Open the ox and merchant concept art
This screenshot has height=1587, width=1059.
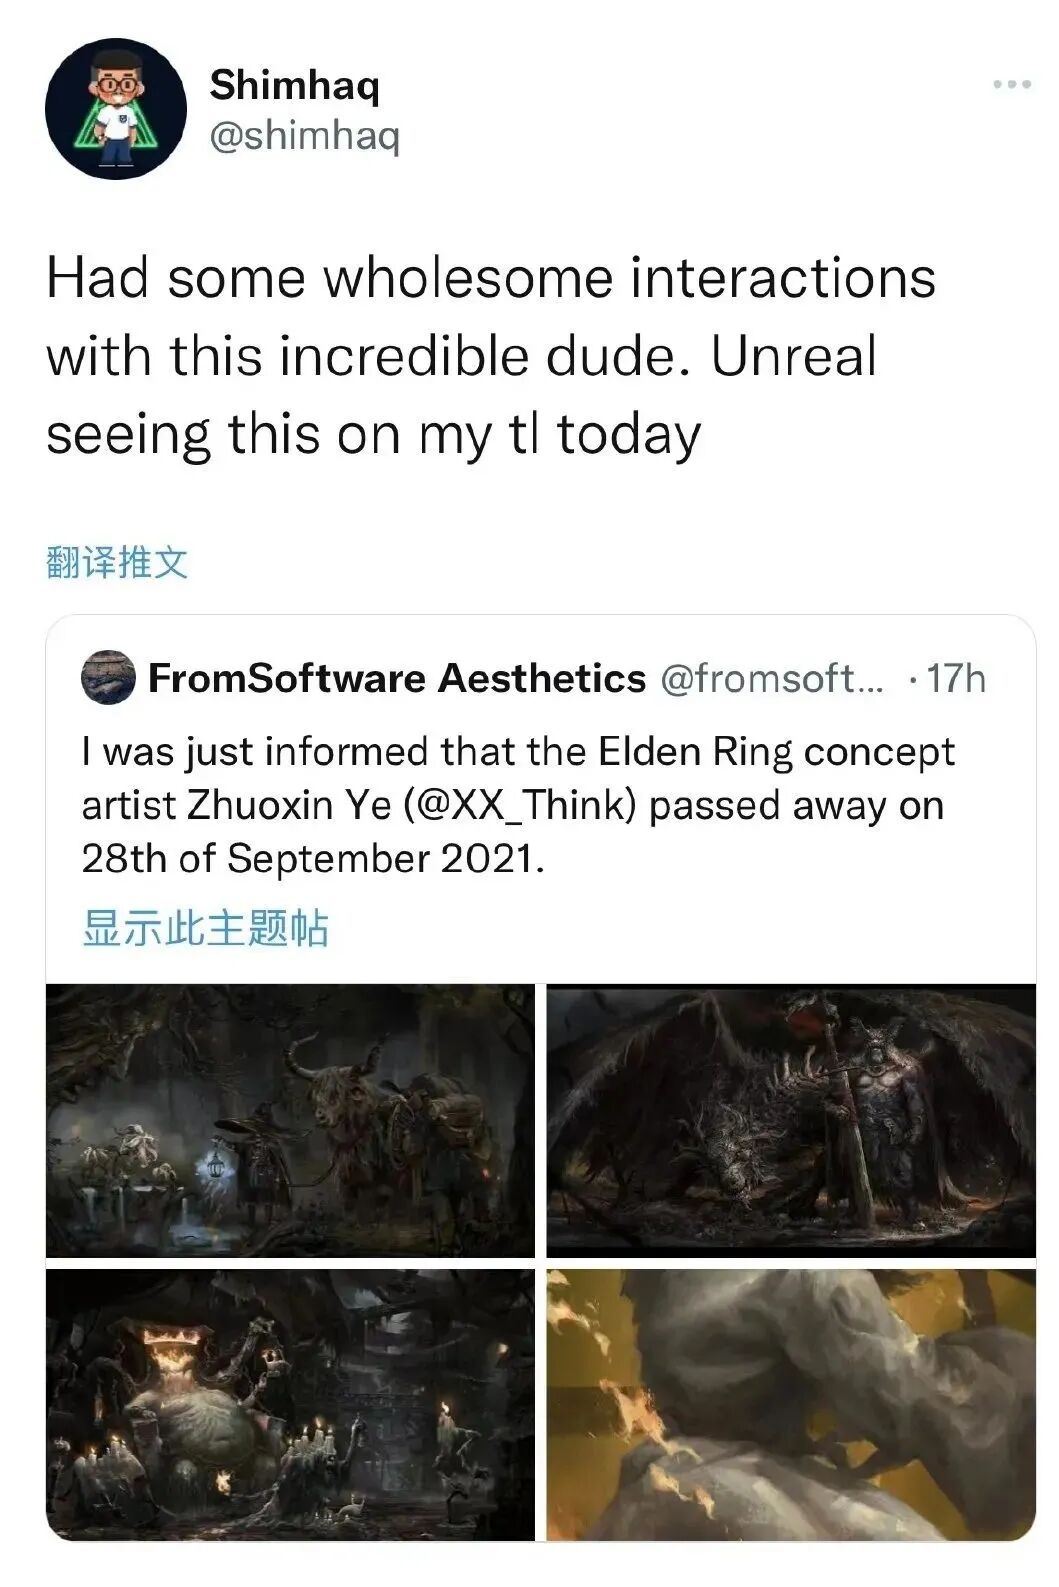click(x=290, y=1121)
